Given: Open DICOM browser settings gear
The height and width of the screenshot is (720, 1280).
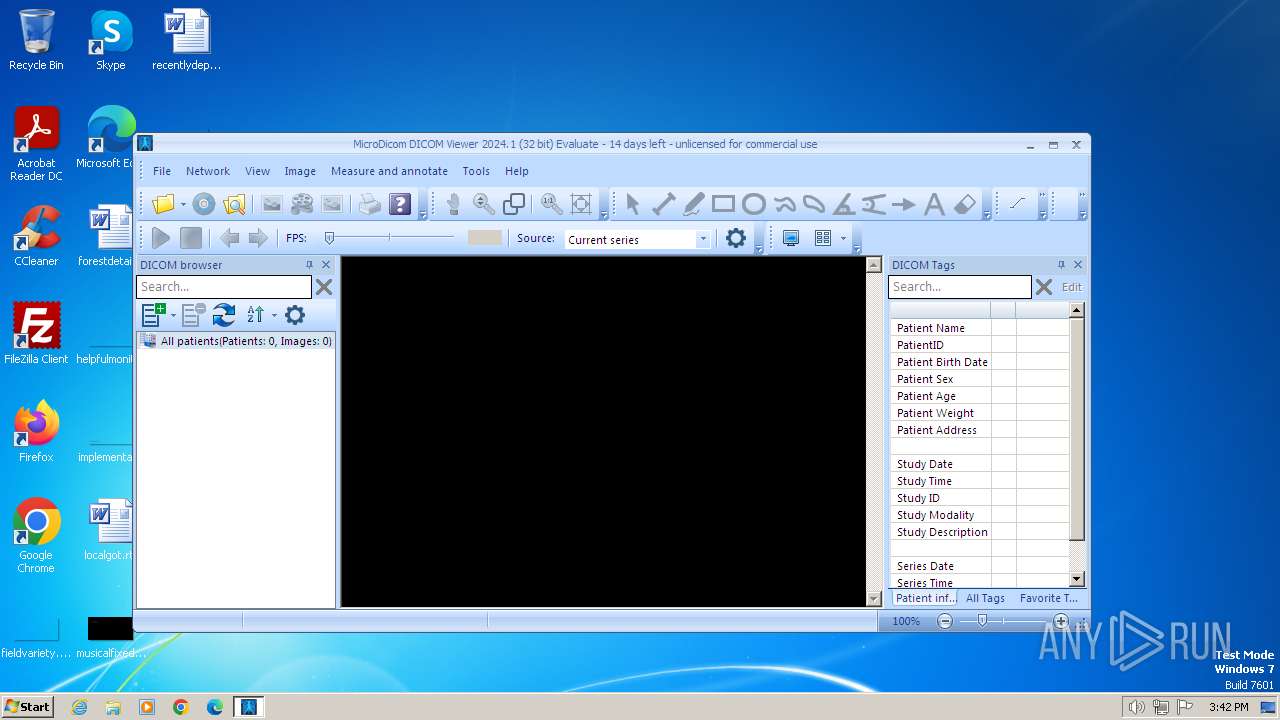Looking at the screenshot, I should point(294,315).
